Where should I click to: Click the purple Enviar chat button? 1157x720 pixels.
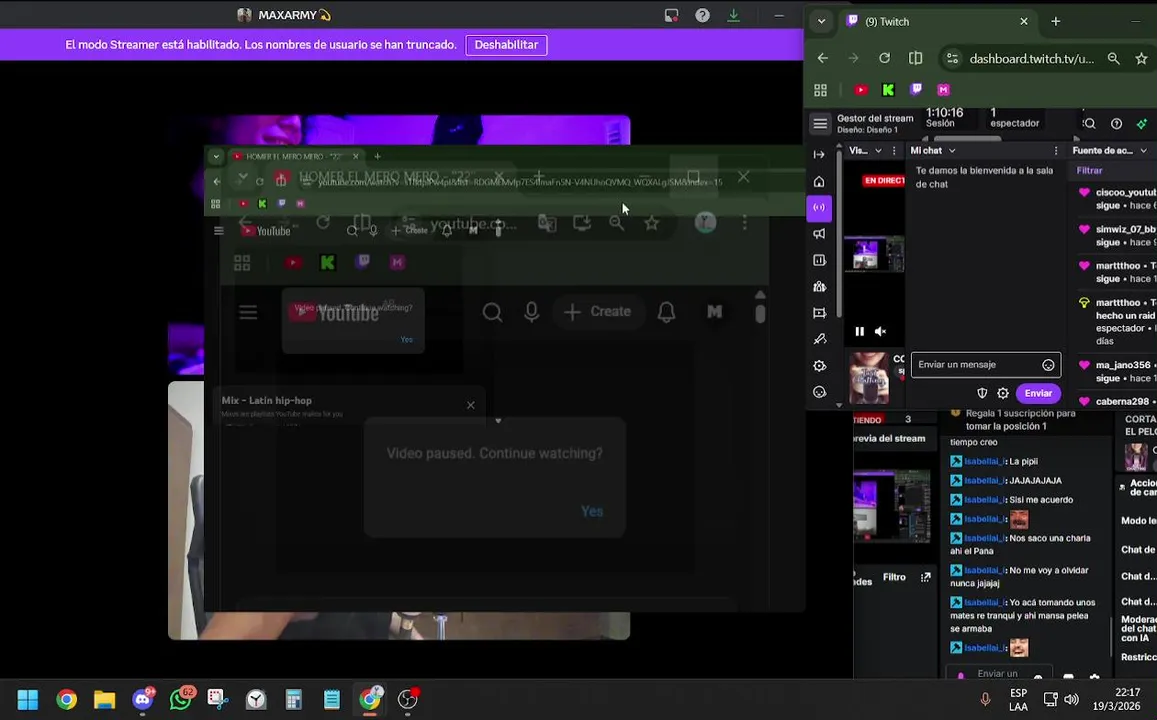point(1038,393)
